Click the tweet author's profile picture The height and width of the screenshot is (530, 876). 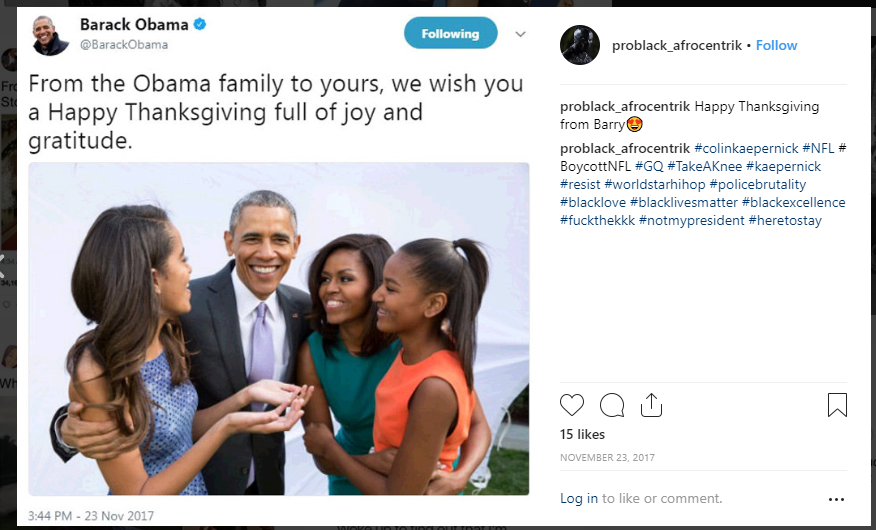48,35
